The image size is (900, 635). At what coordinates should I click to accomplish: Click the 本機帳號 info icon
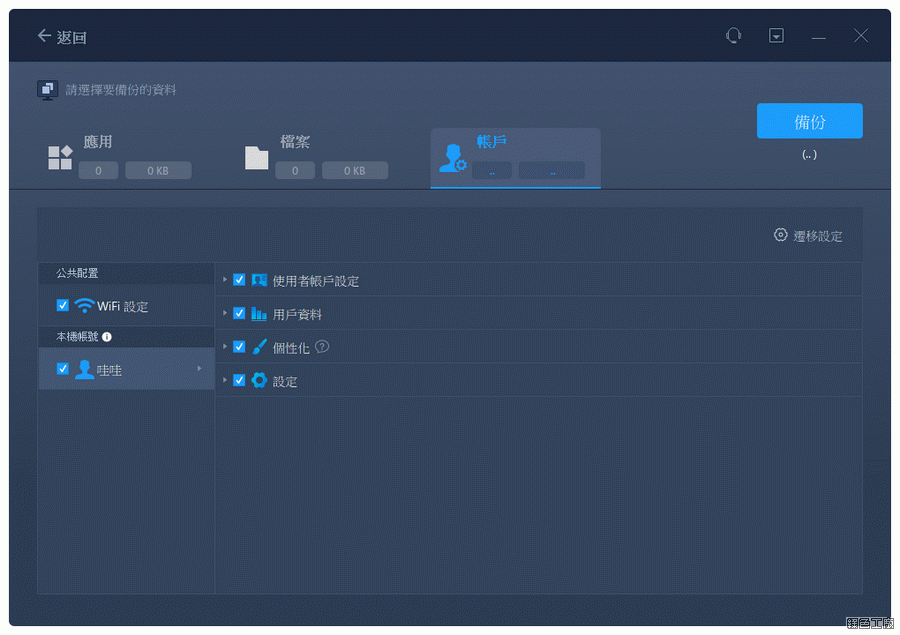click(106, 337)
